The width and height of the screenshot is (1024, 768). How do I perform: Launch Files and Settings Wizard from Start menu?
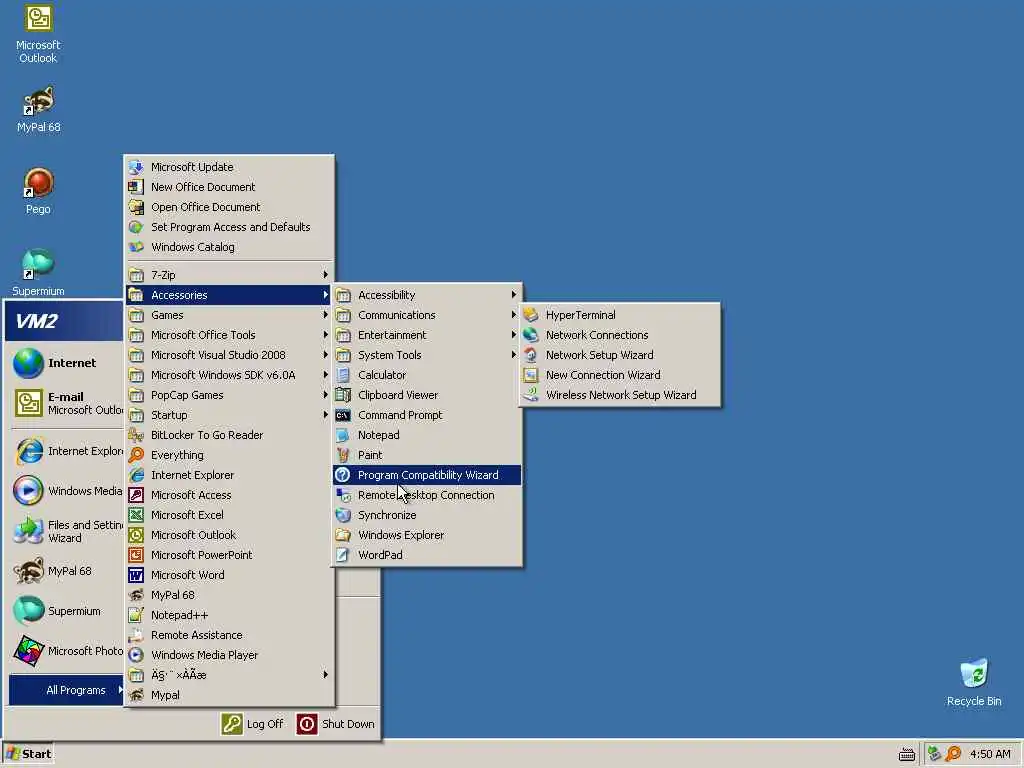[x=67, y=531]
